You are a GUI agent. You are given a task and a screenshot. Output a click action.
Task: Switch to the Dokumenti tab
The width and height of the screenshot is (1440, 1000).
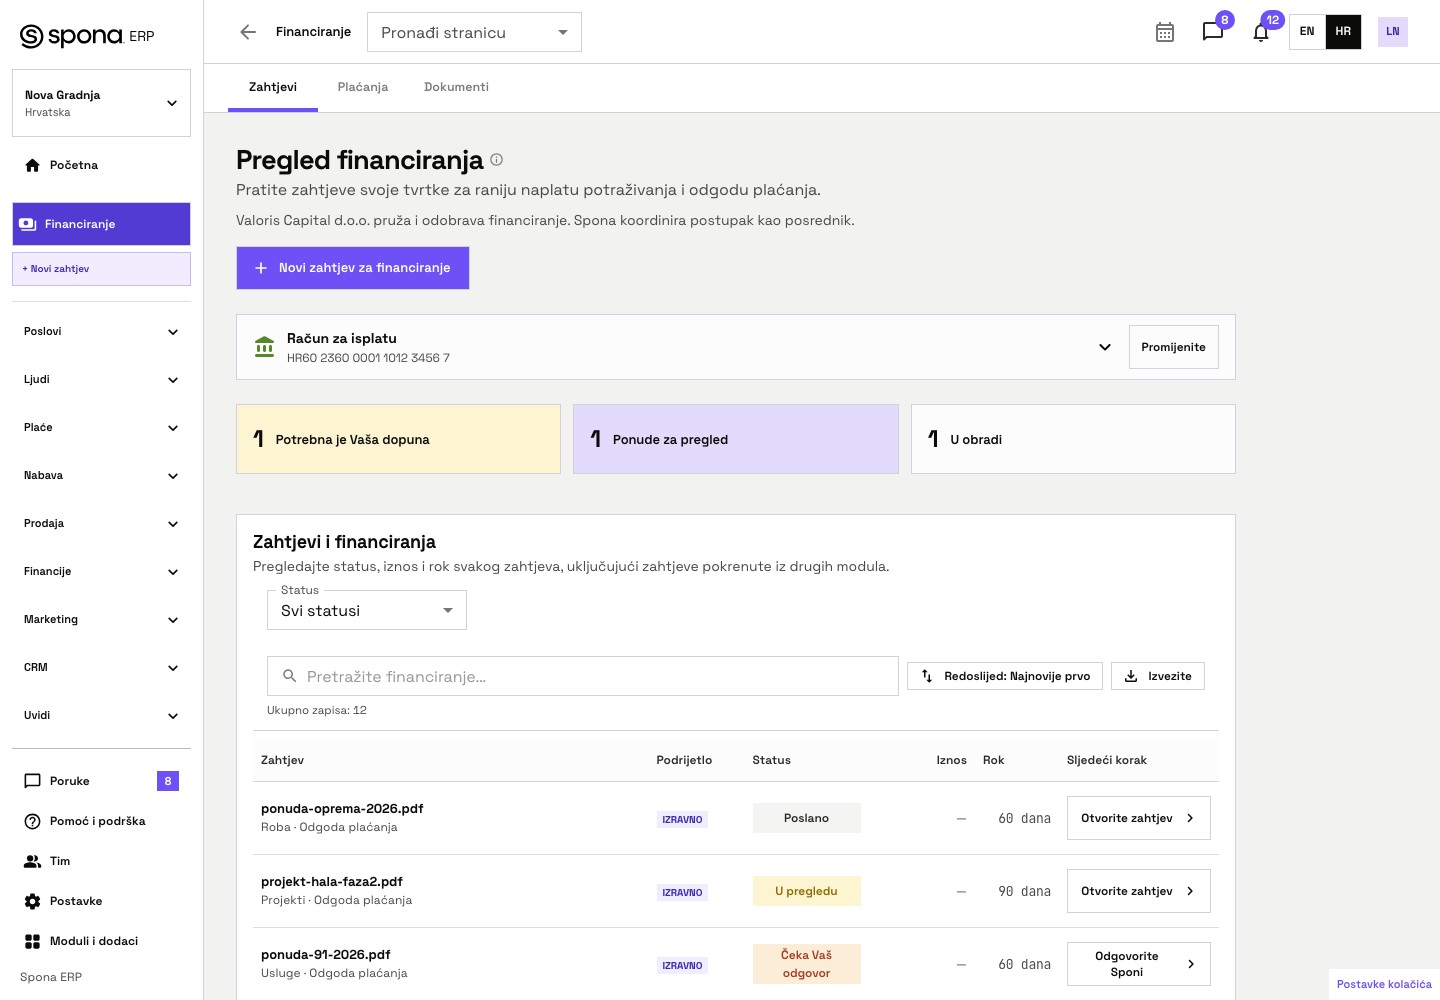[456, 87]
